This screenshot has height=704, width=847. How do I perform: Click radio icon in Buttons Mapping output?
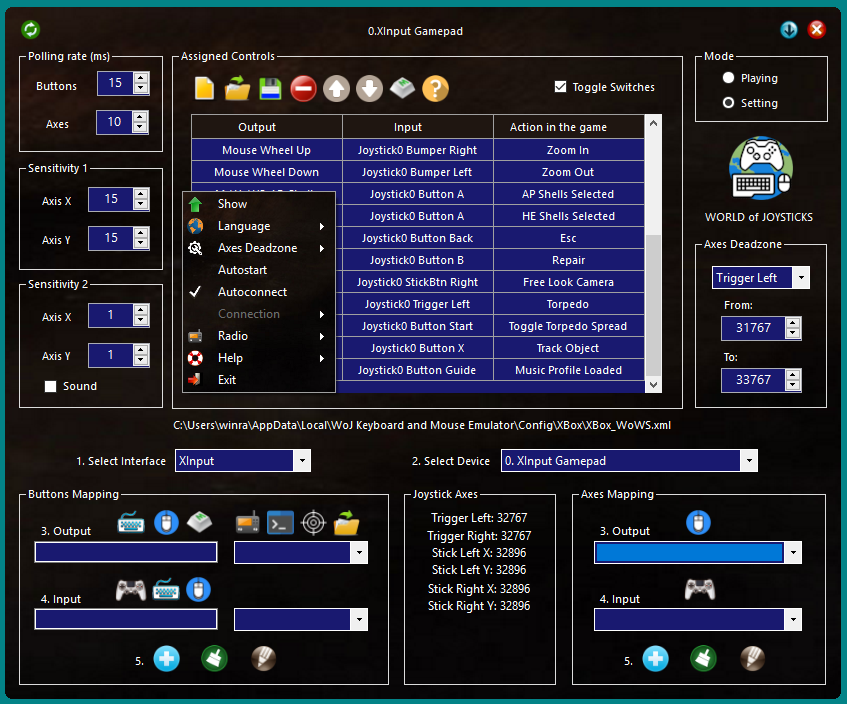248,522
